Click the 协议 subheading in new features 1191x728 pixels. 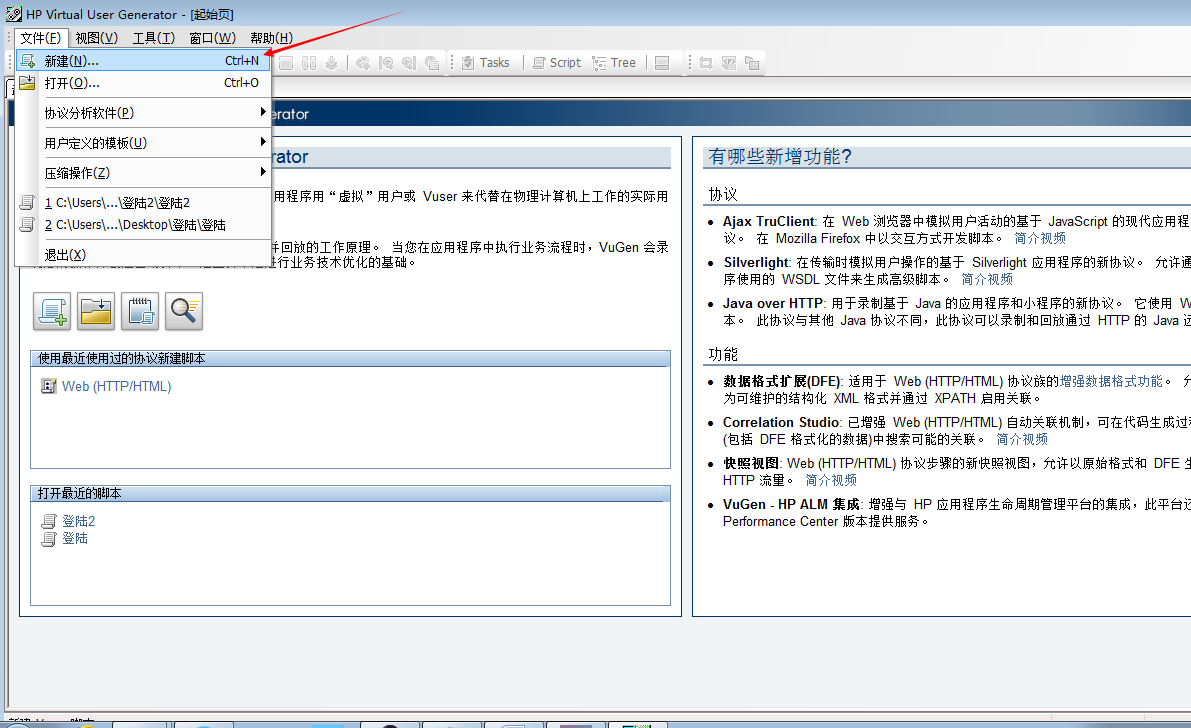pyautogui.click(x=723, y=195)
